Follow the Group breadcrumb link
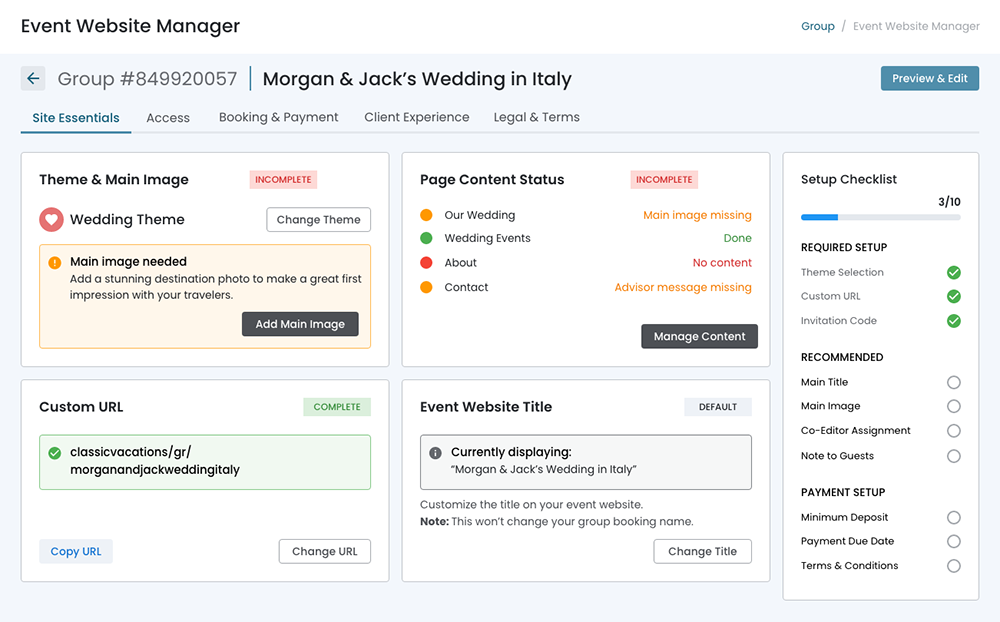The height and width of the screenshot is (622, 1000). point(817,26)
